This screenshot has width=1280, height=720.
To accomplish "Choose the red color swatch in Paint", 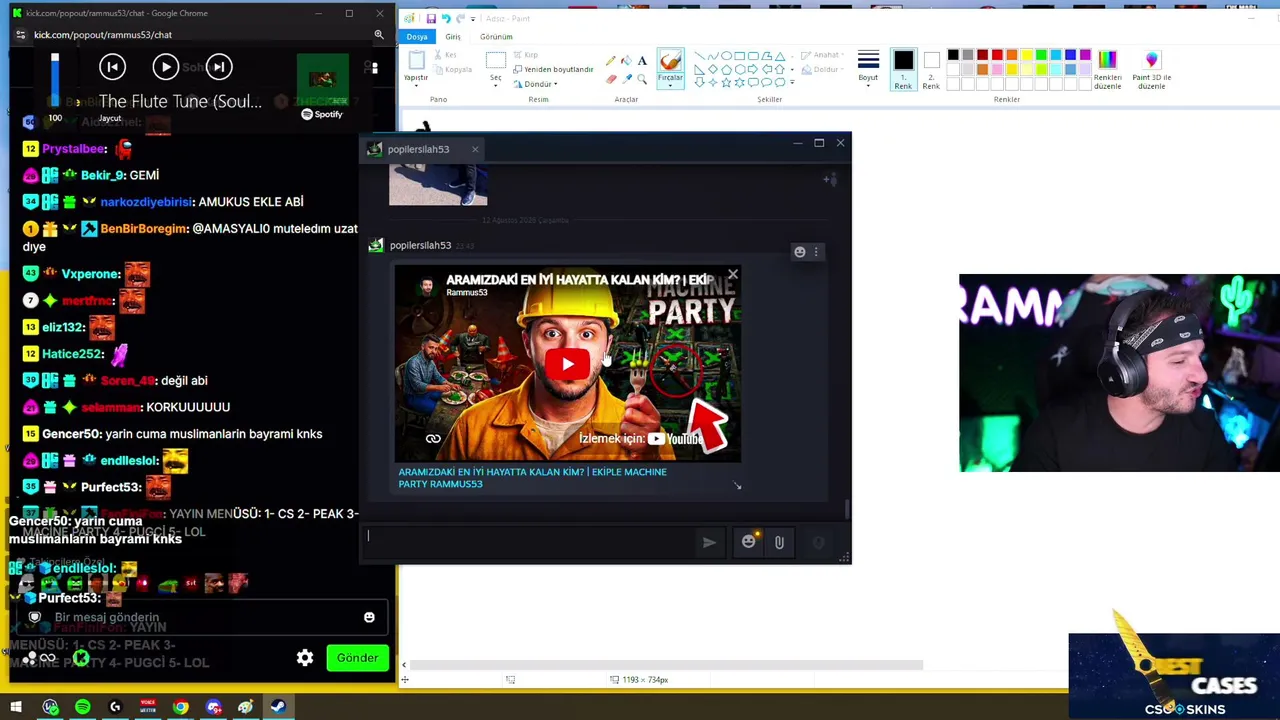I will 997,55.
